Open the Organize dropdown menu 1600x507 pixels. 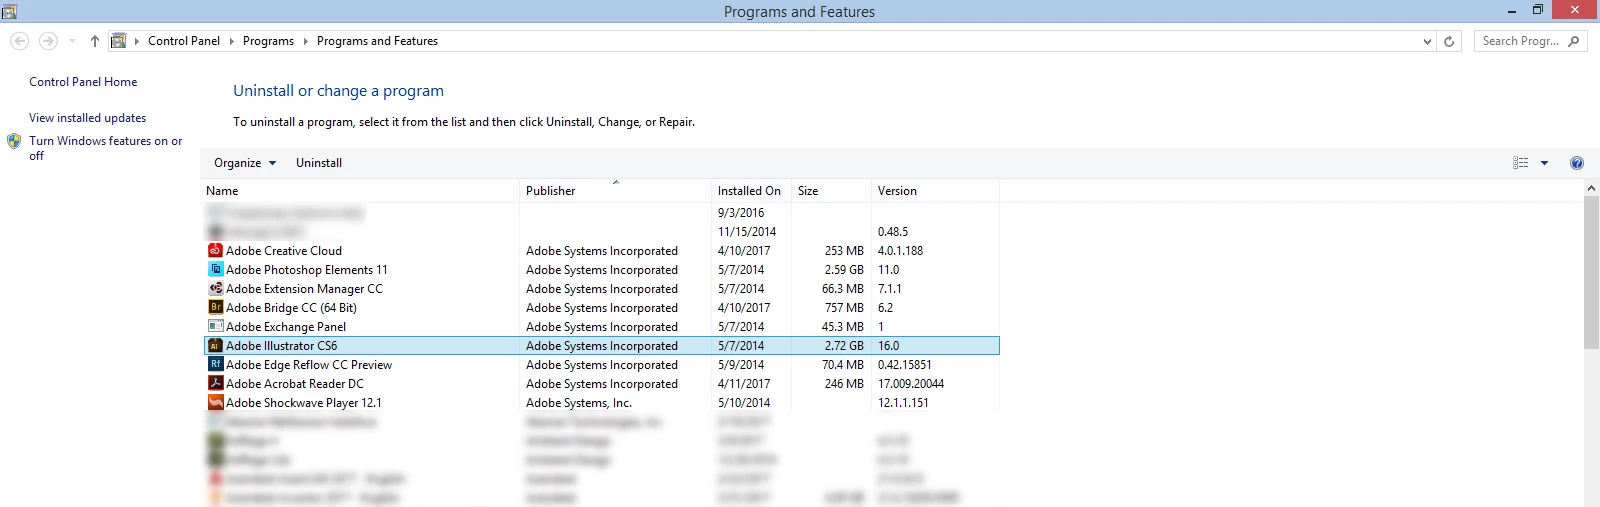point(245,163)
